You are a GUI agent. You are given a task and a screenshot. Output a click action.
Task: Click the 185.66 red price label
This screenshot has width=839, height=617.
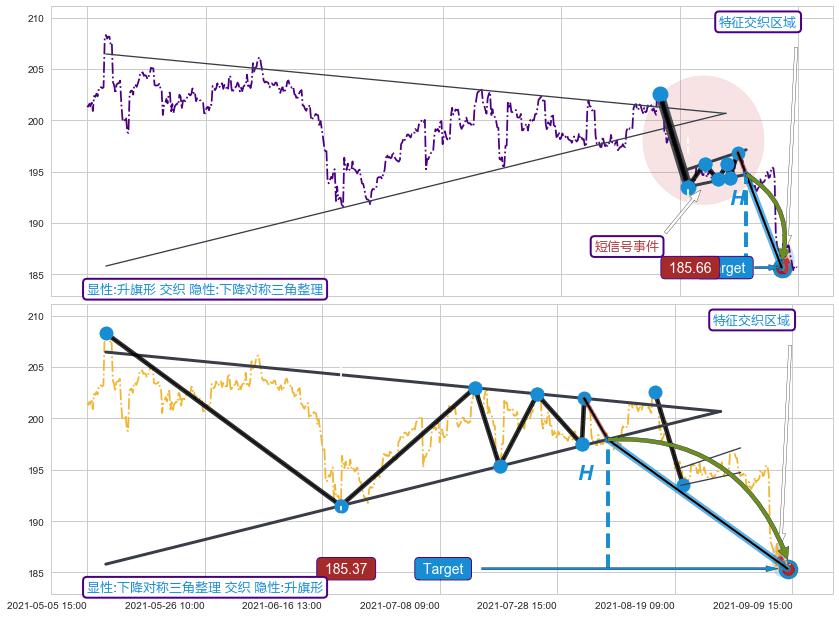tap(690, 268)
